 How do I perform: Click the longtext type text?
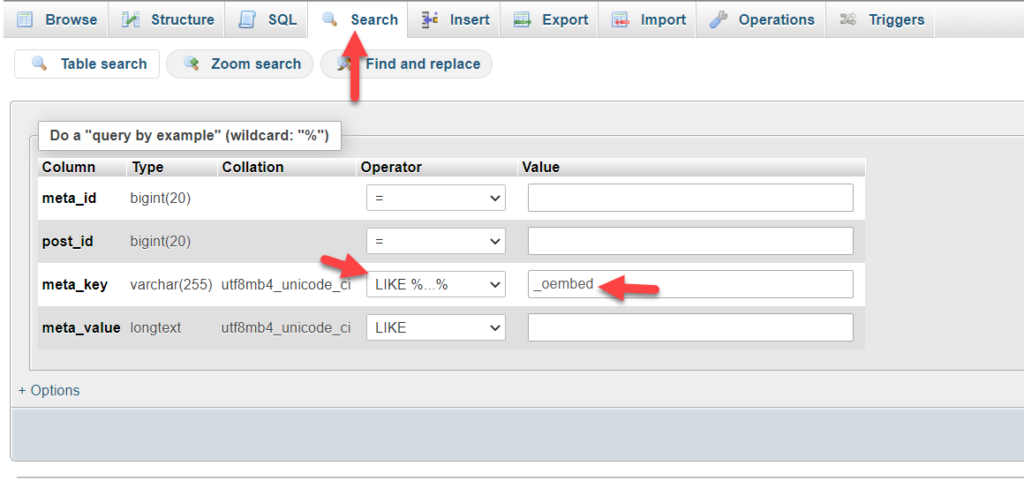click(x=155, y=327)
